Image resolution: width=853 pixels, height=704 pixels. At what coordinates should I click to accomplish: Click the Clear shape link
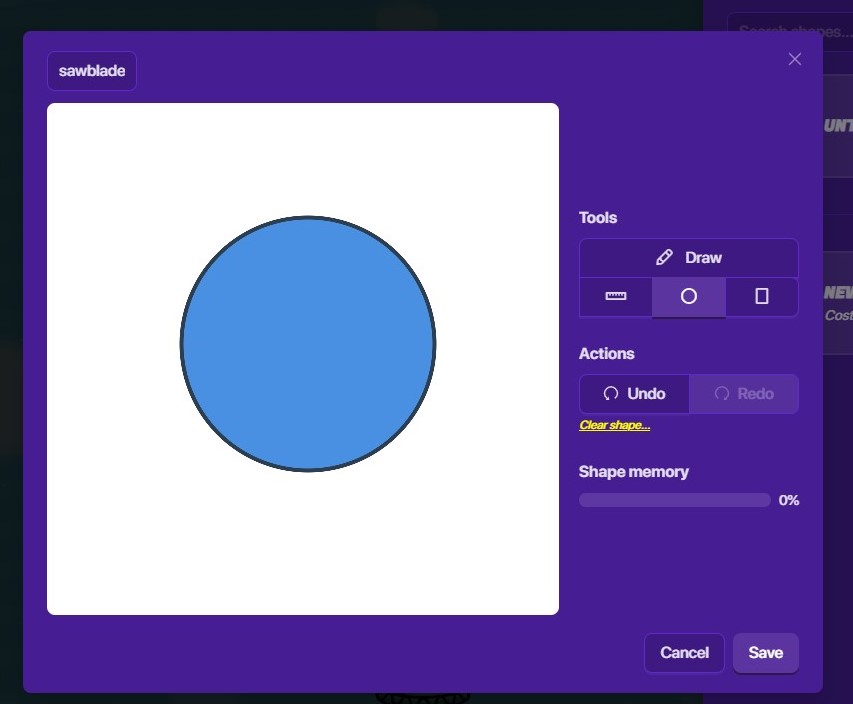614,425
